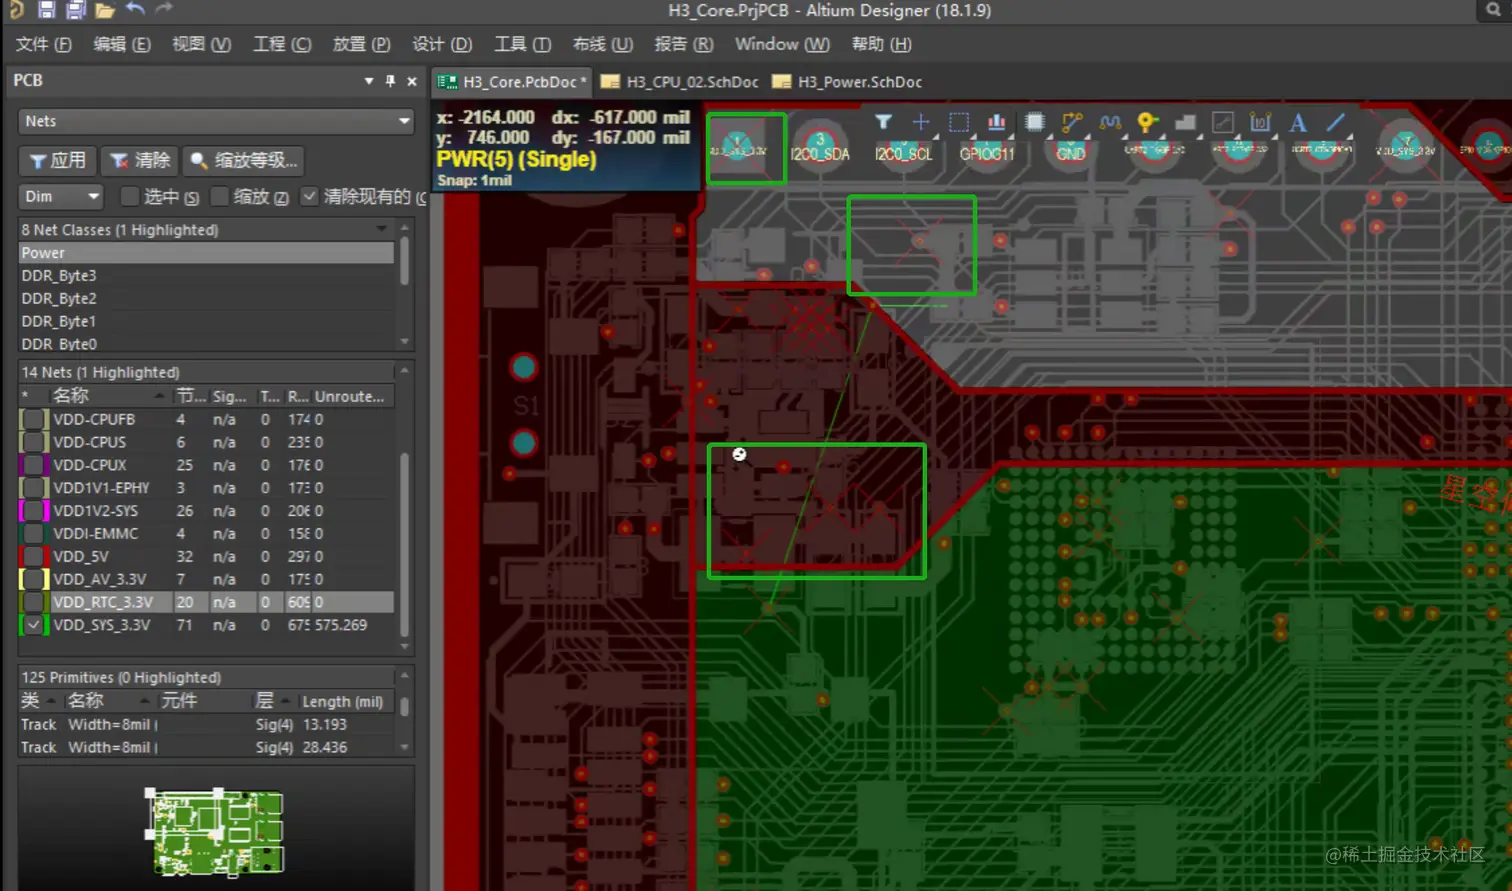Select the place line tool
This screenshot has width=1512, height=891.
1336,123
